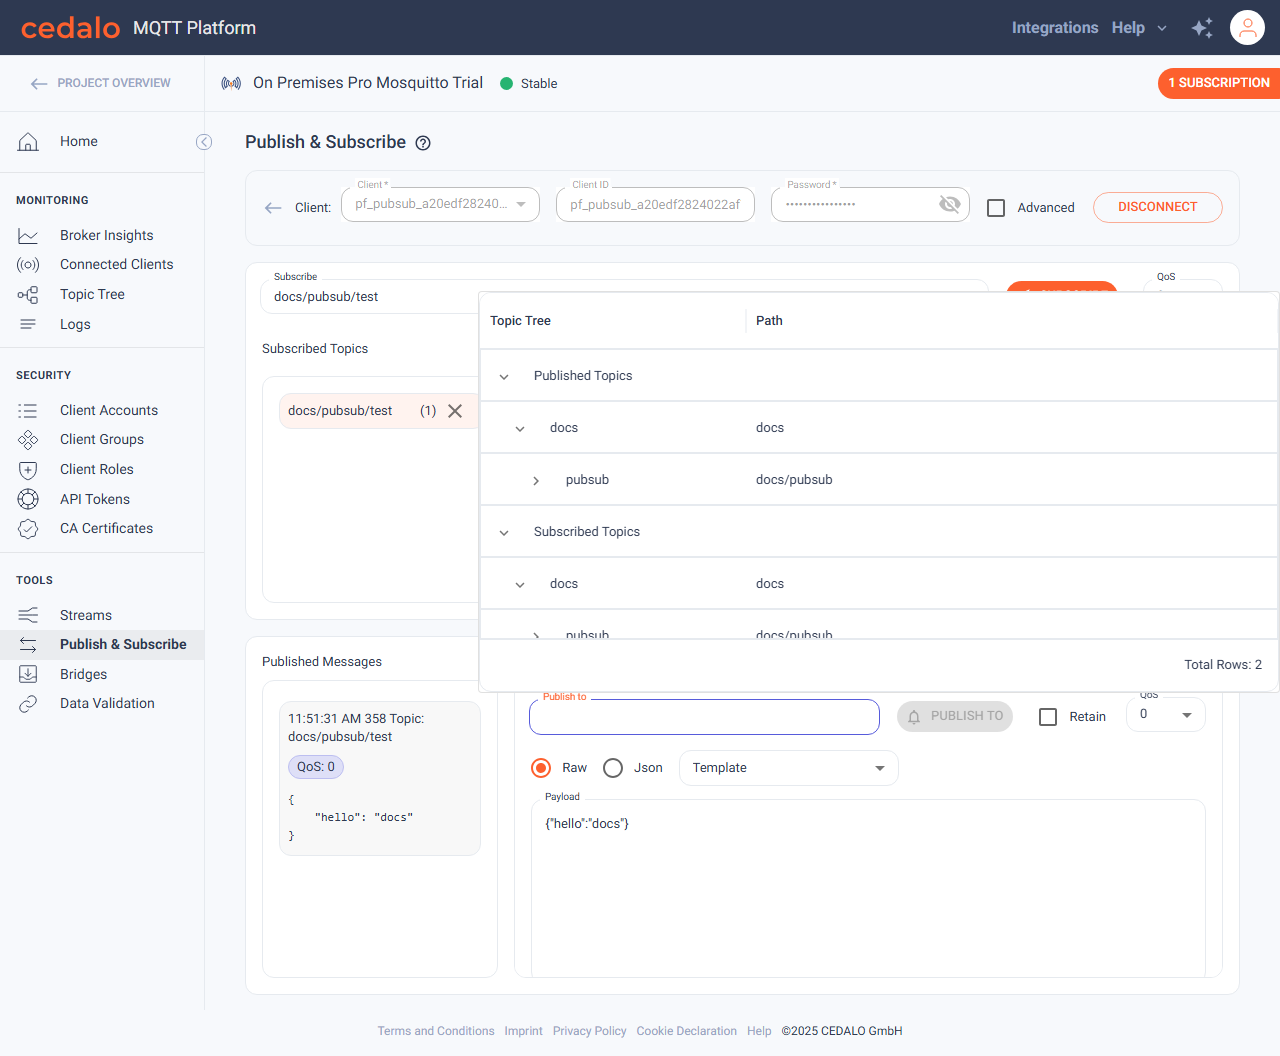Click the Home house icon
Viewport: 1280px width, 1056px height.
pos(28,142)
